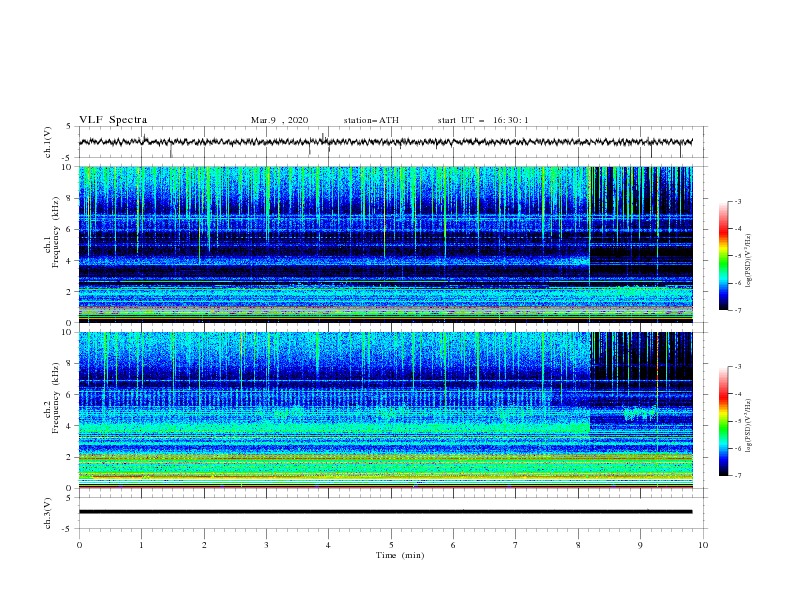792x612 pixels.
Task: Click the "Time (min)" x-axis label
Action: tap(400, 555)
